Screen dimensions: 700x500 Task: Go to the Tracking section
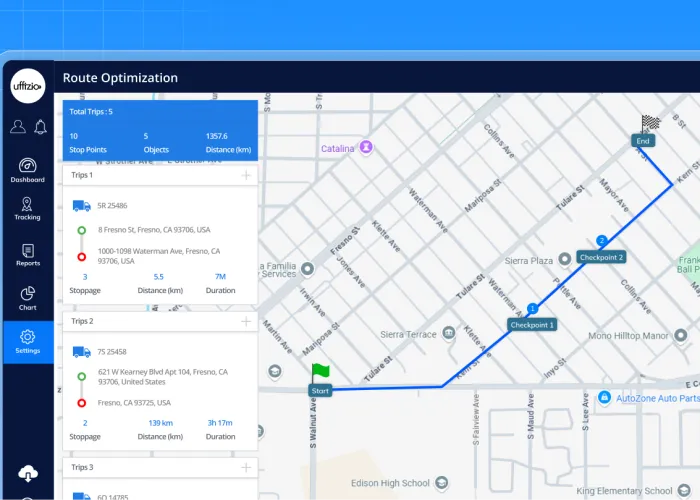point(28,209)
